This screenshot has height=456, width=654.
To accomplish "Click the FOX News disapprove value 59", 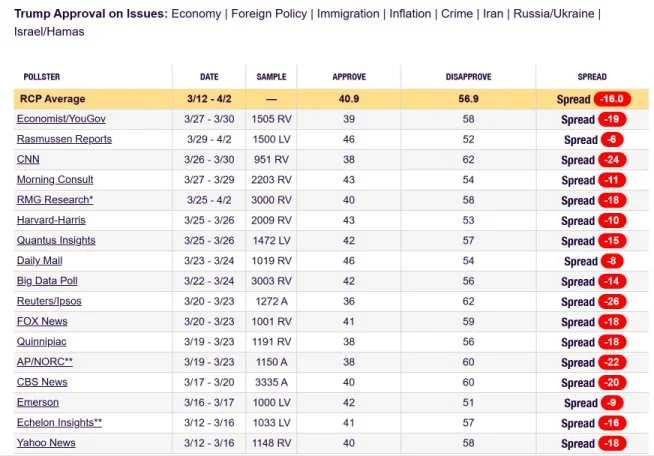I will pyautogui.click(x=468, y=322).
